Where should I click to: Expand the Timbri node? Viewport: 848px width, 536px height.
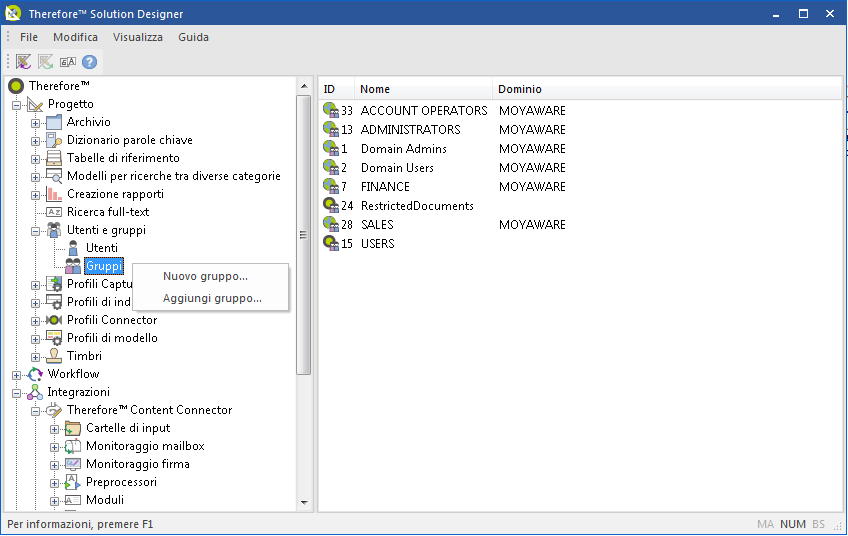click(x=36, y=357)
